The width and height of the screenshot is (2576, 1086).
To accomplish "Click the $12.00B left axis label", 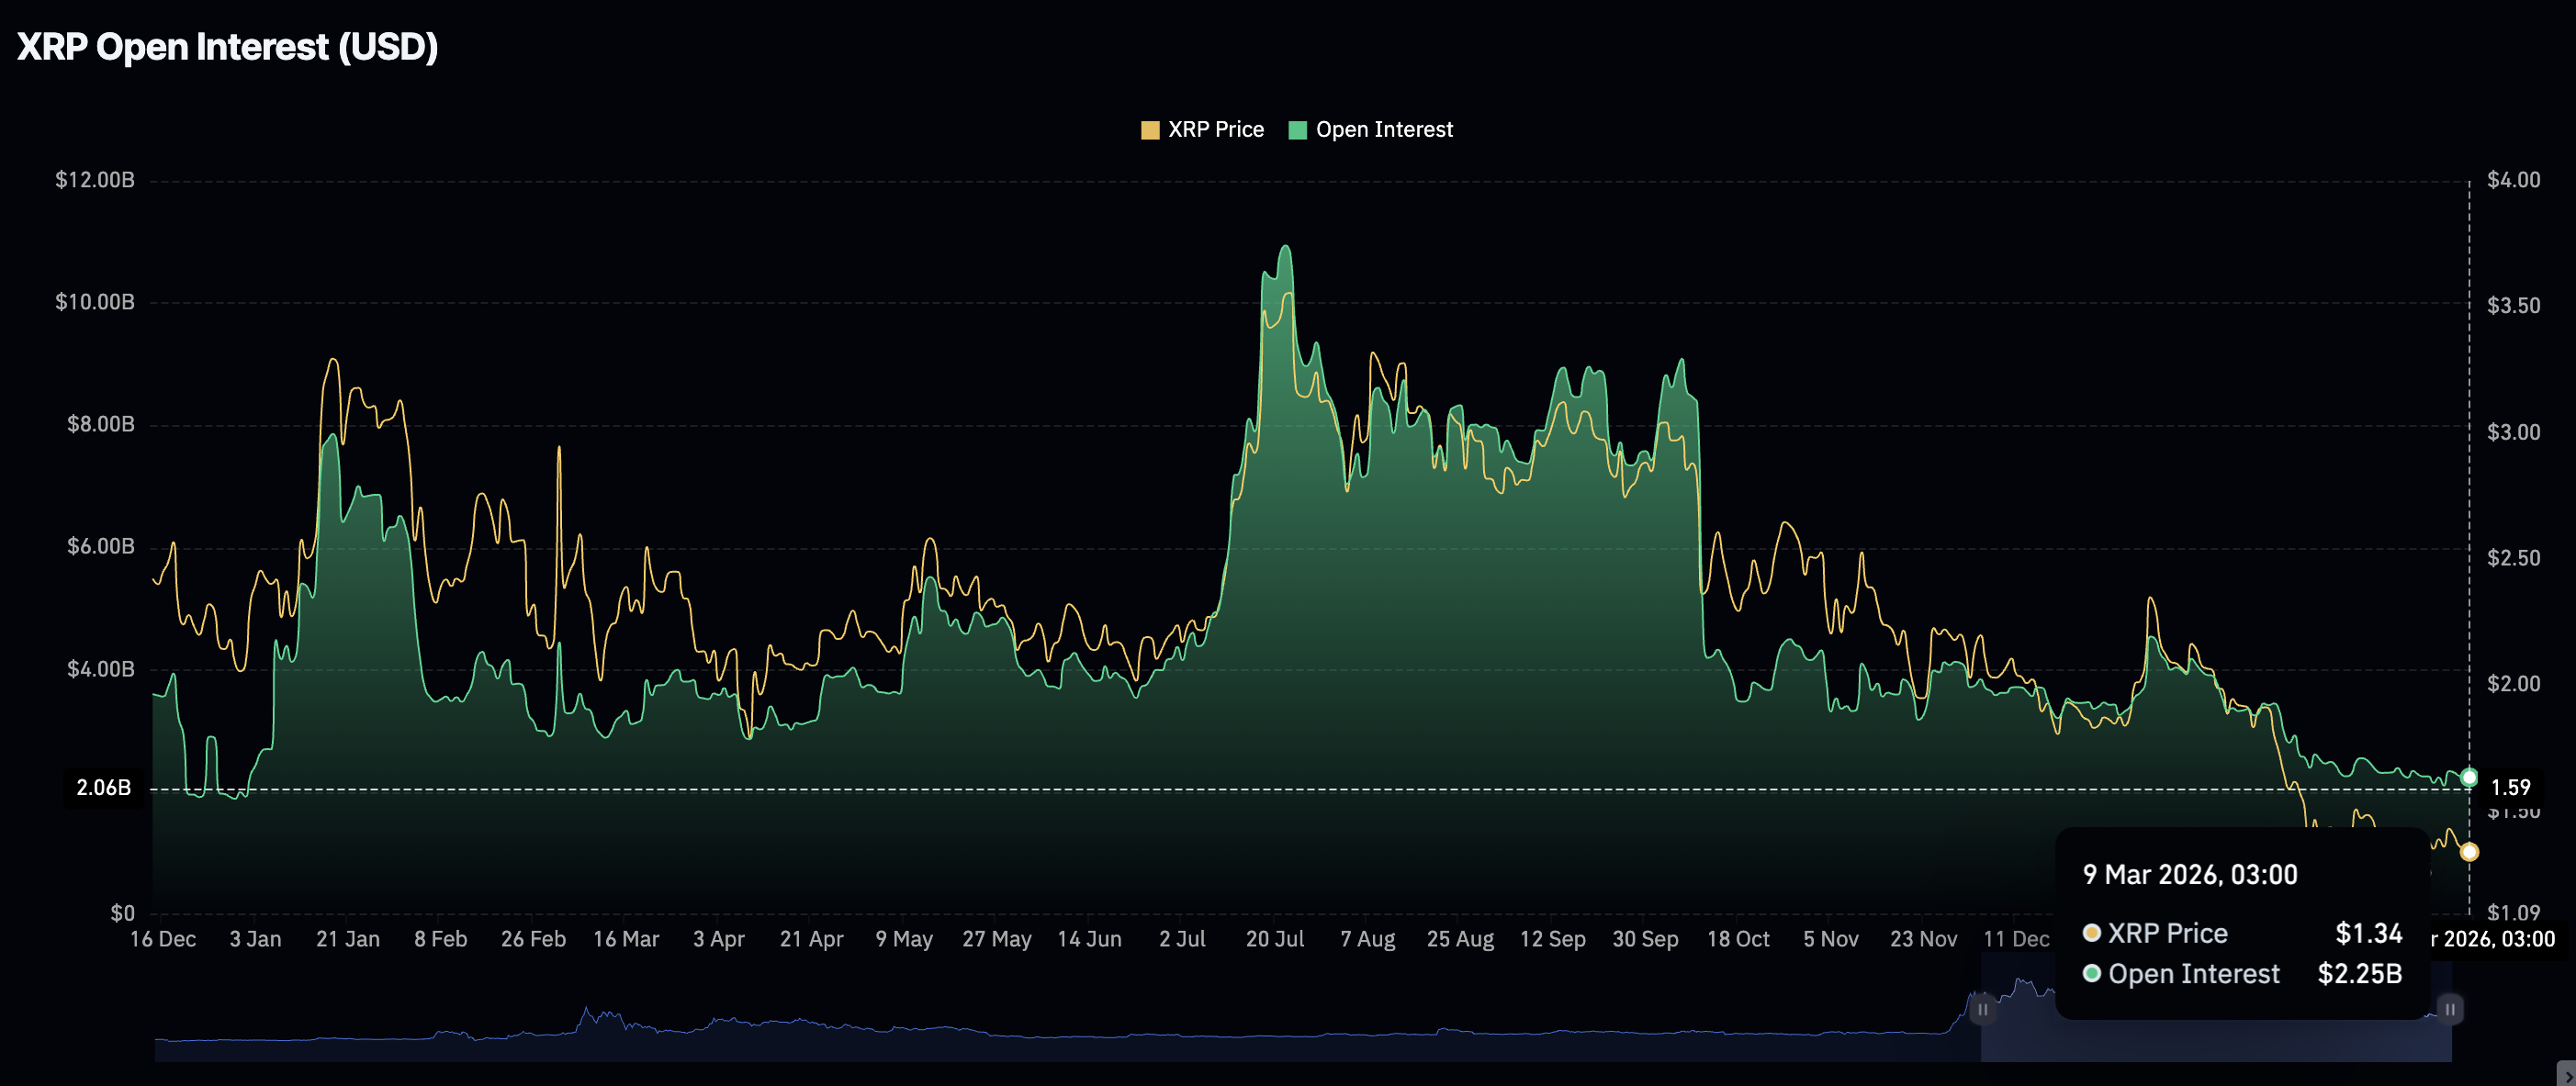I will tap(94, 180).
